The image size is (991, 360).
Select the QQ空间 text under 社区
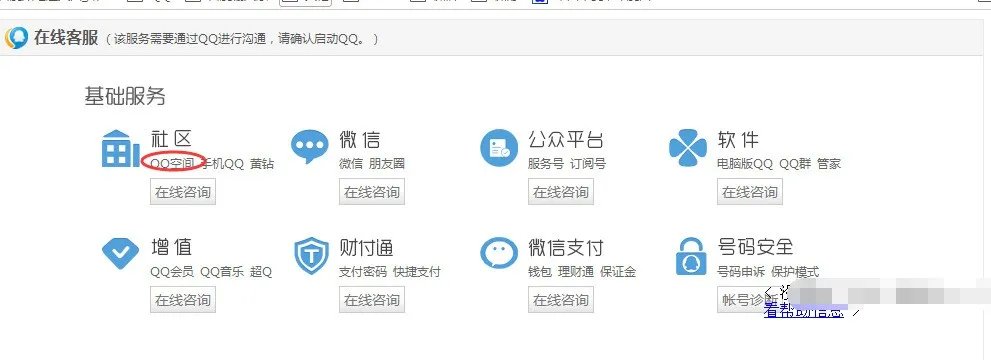(173, 164)
